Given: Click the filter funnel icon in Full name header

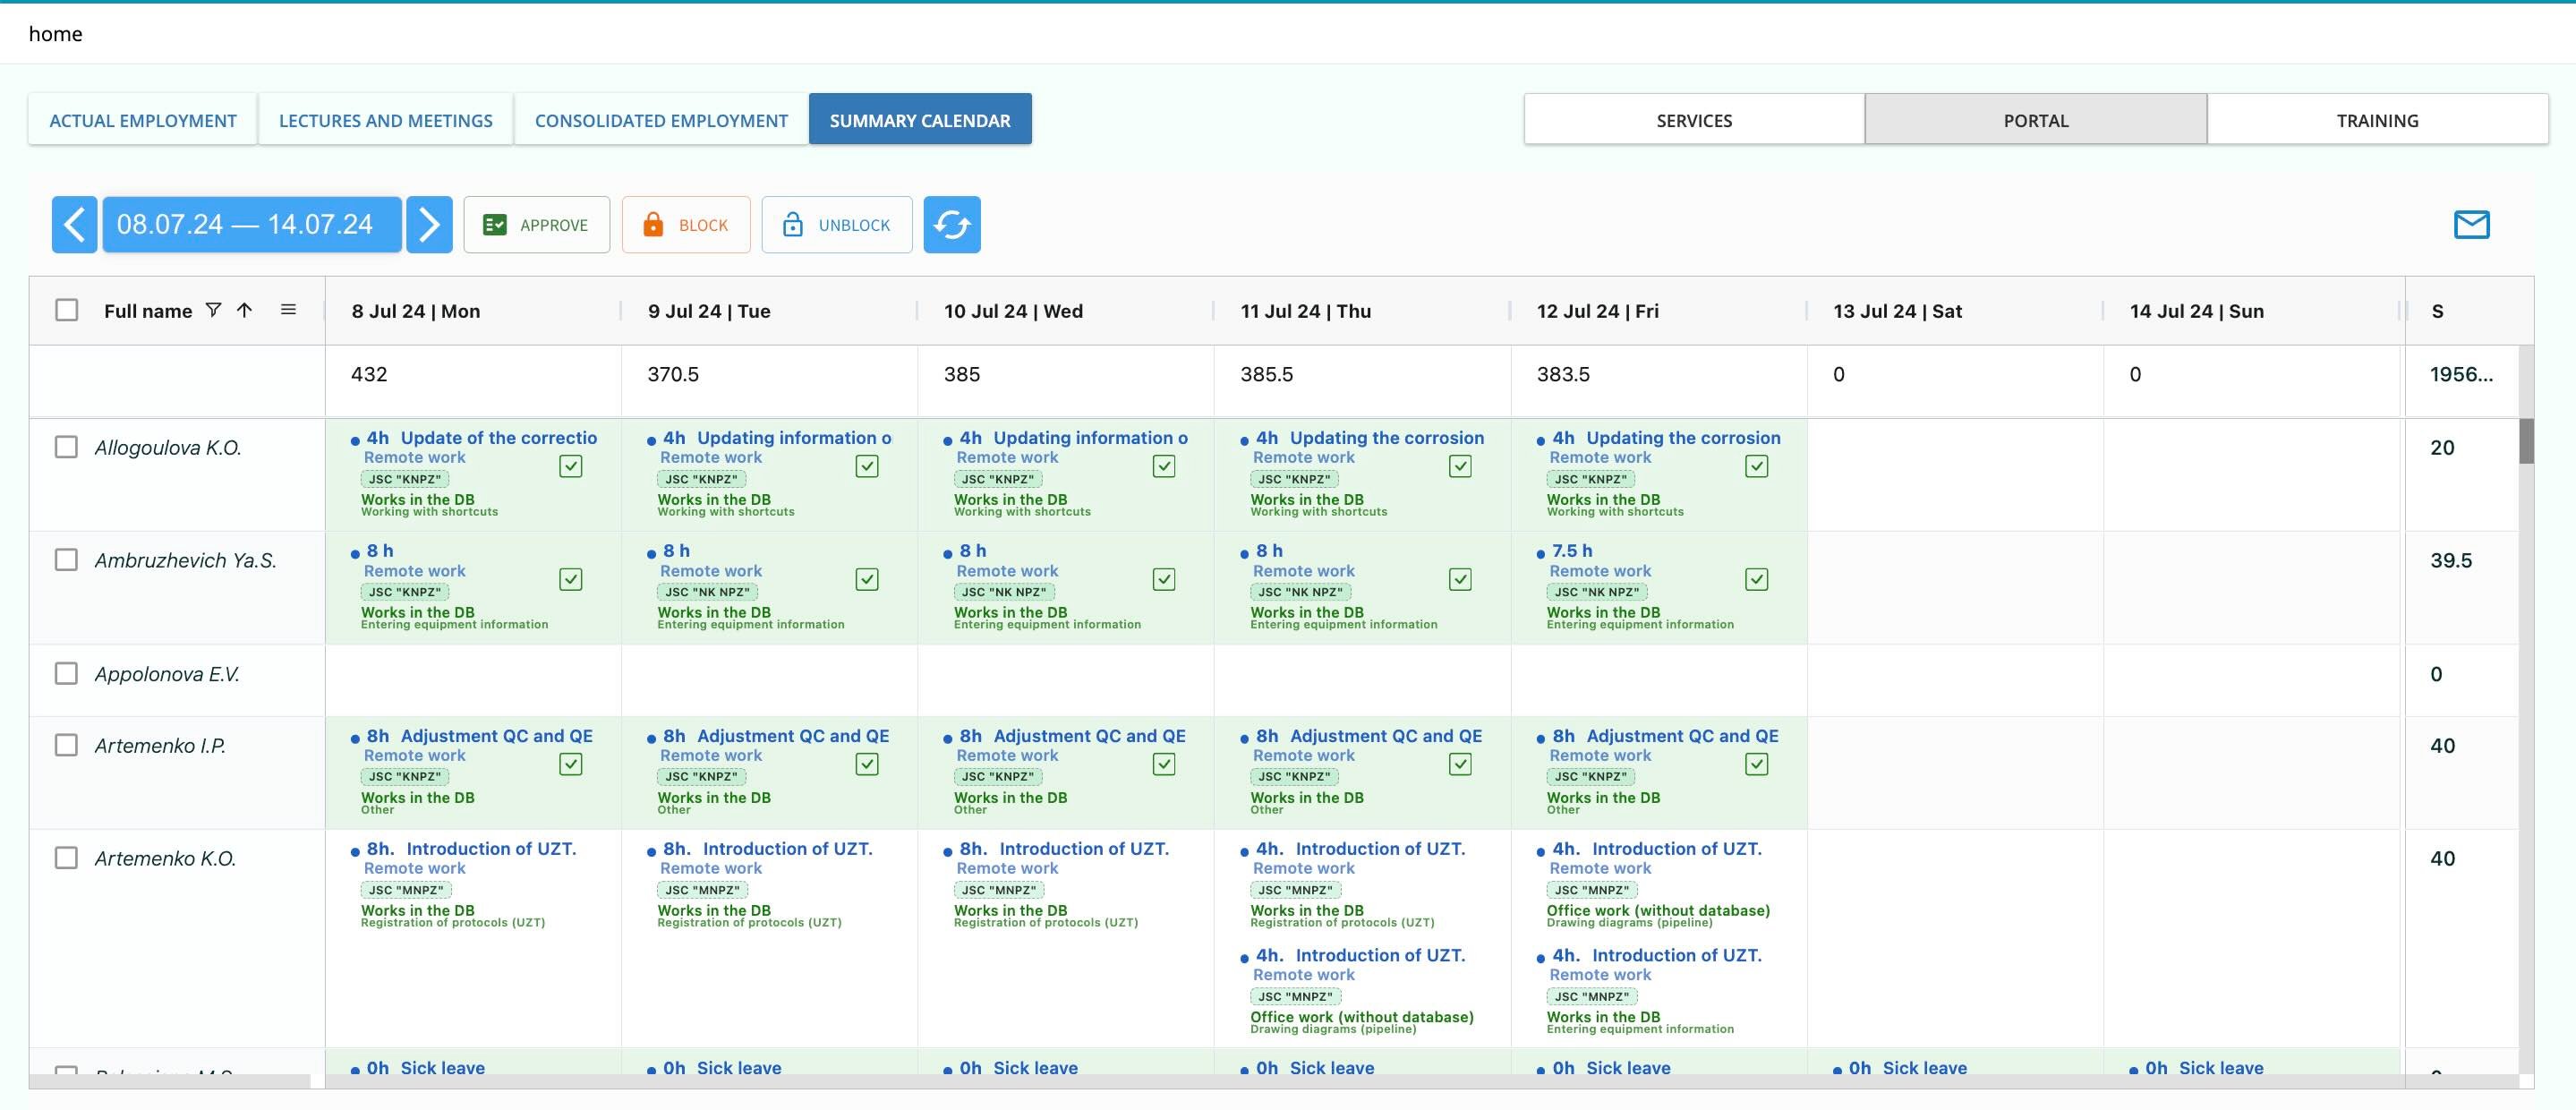Looking at the screenshot, I should (213, 310).
